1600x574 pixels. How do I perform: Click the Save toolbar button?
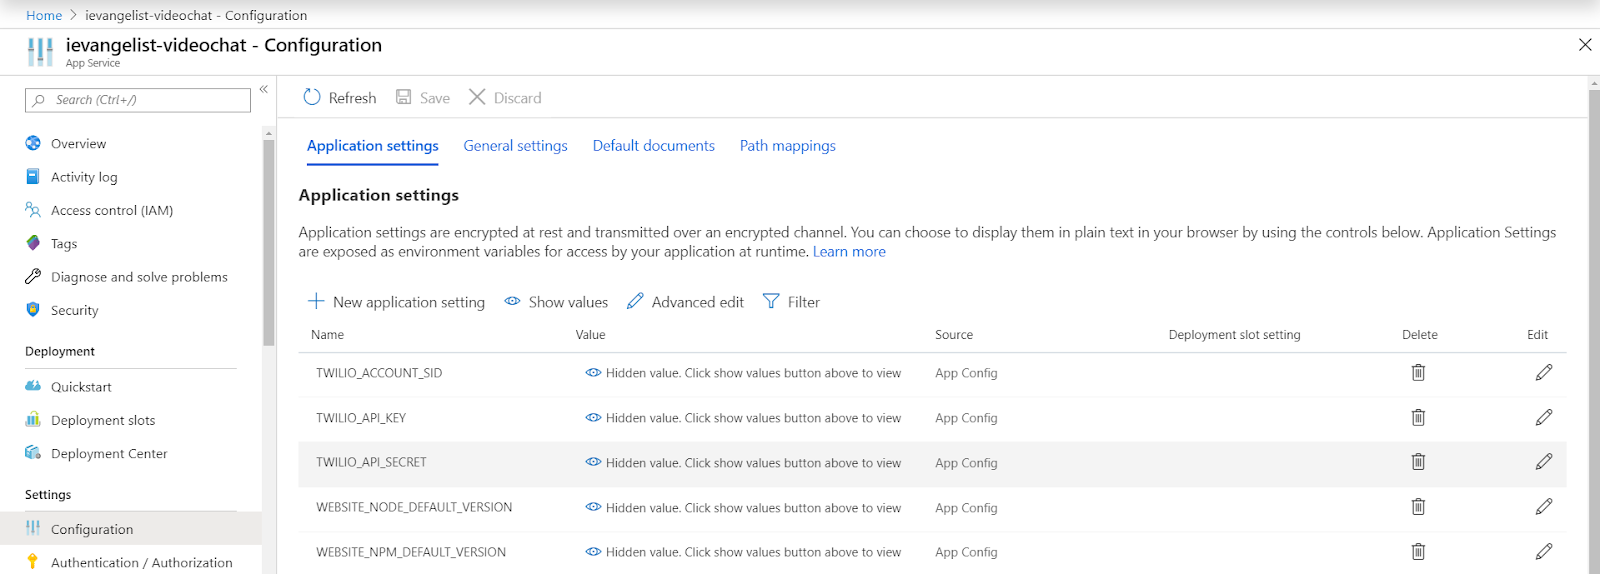tap(423, 97)
